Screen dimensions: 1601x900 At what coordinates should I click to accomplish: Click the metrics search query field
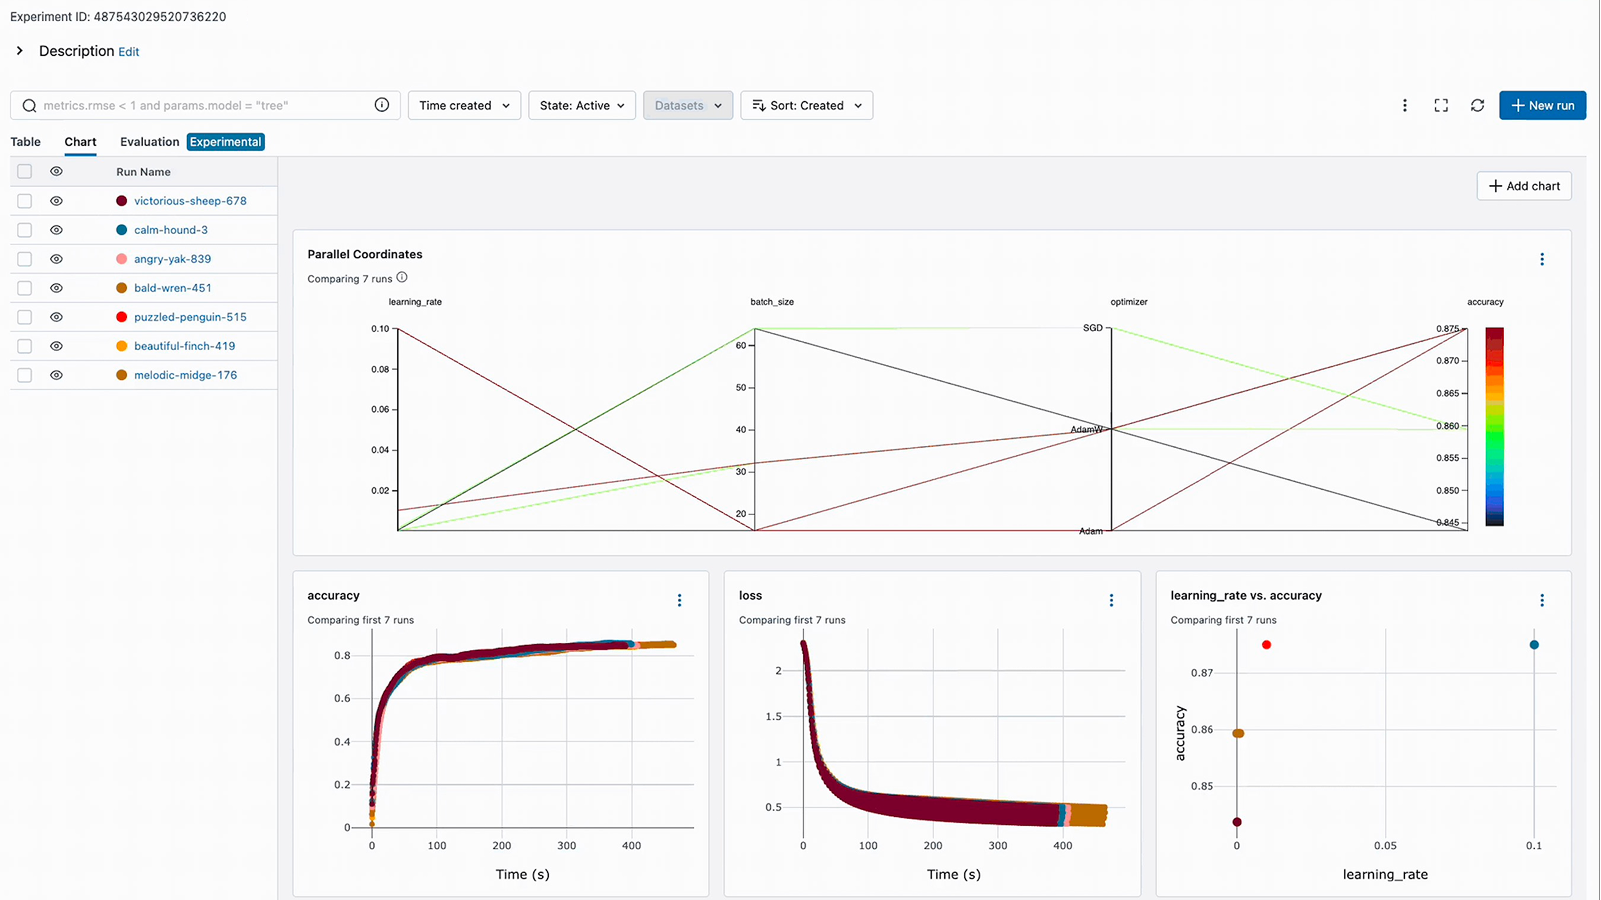(x=200, y=105)
